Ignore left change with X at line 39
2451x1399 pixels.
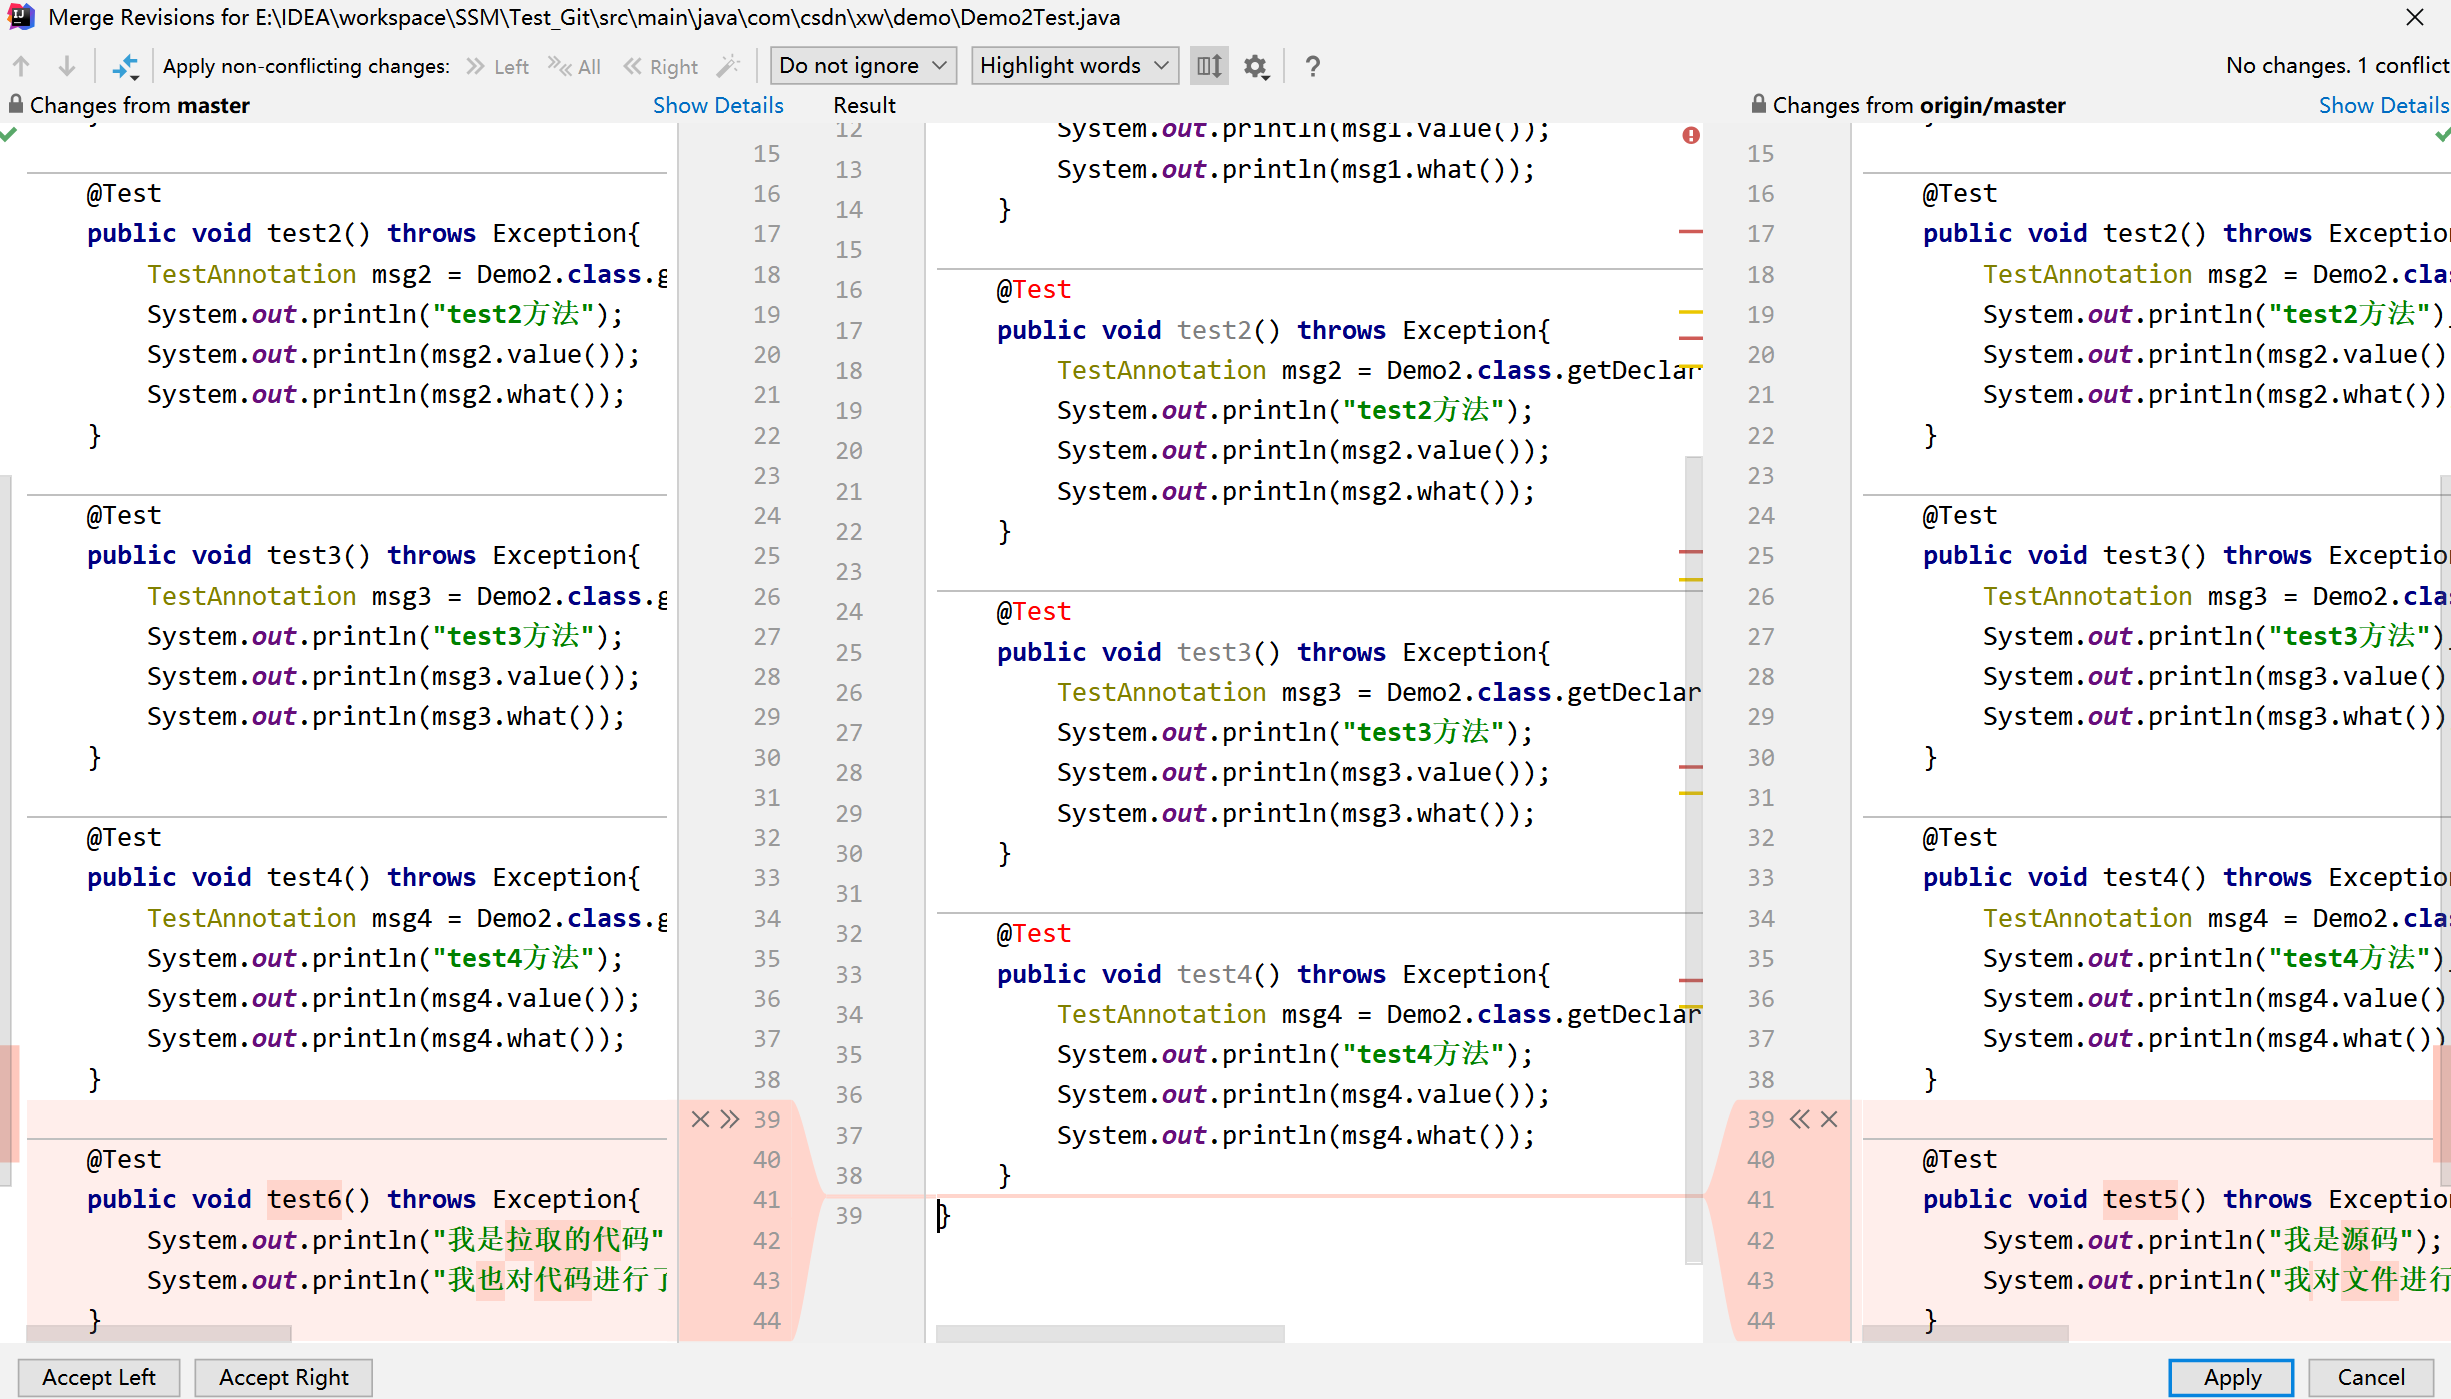(x=700, y=1119)
